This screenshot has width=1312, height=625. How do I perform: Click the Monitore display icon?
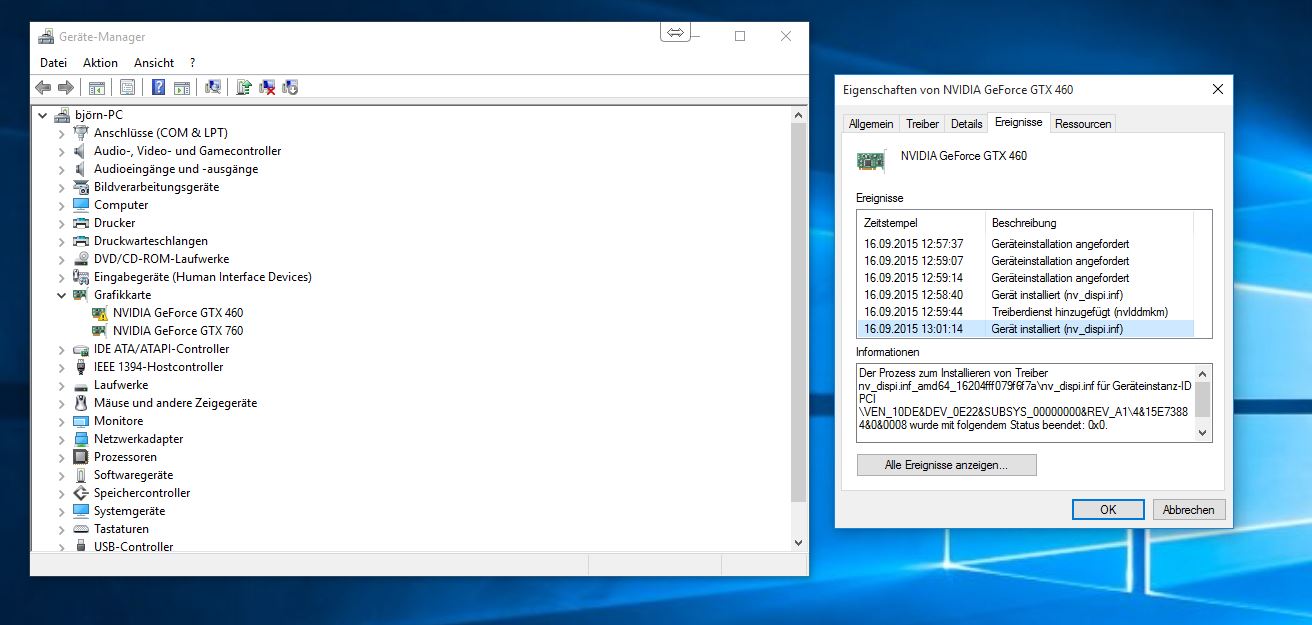pos(81,421)
